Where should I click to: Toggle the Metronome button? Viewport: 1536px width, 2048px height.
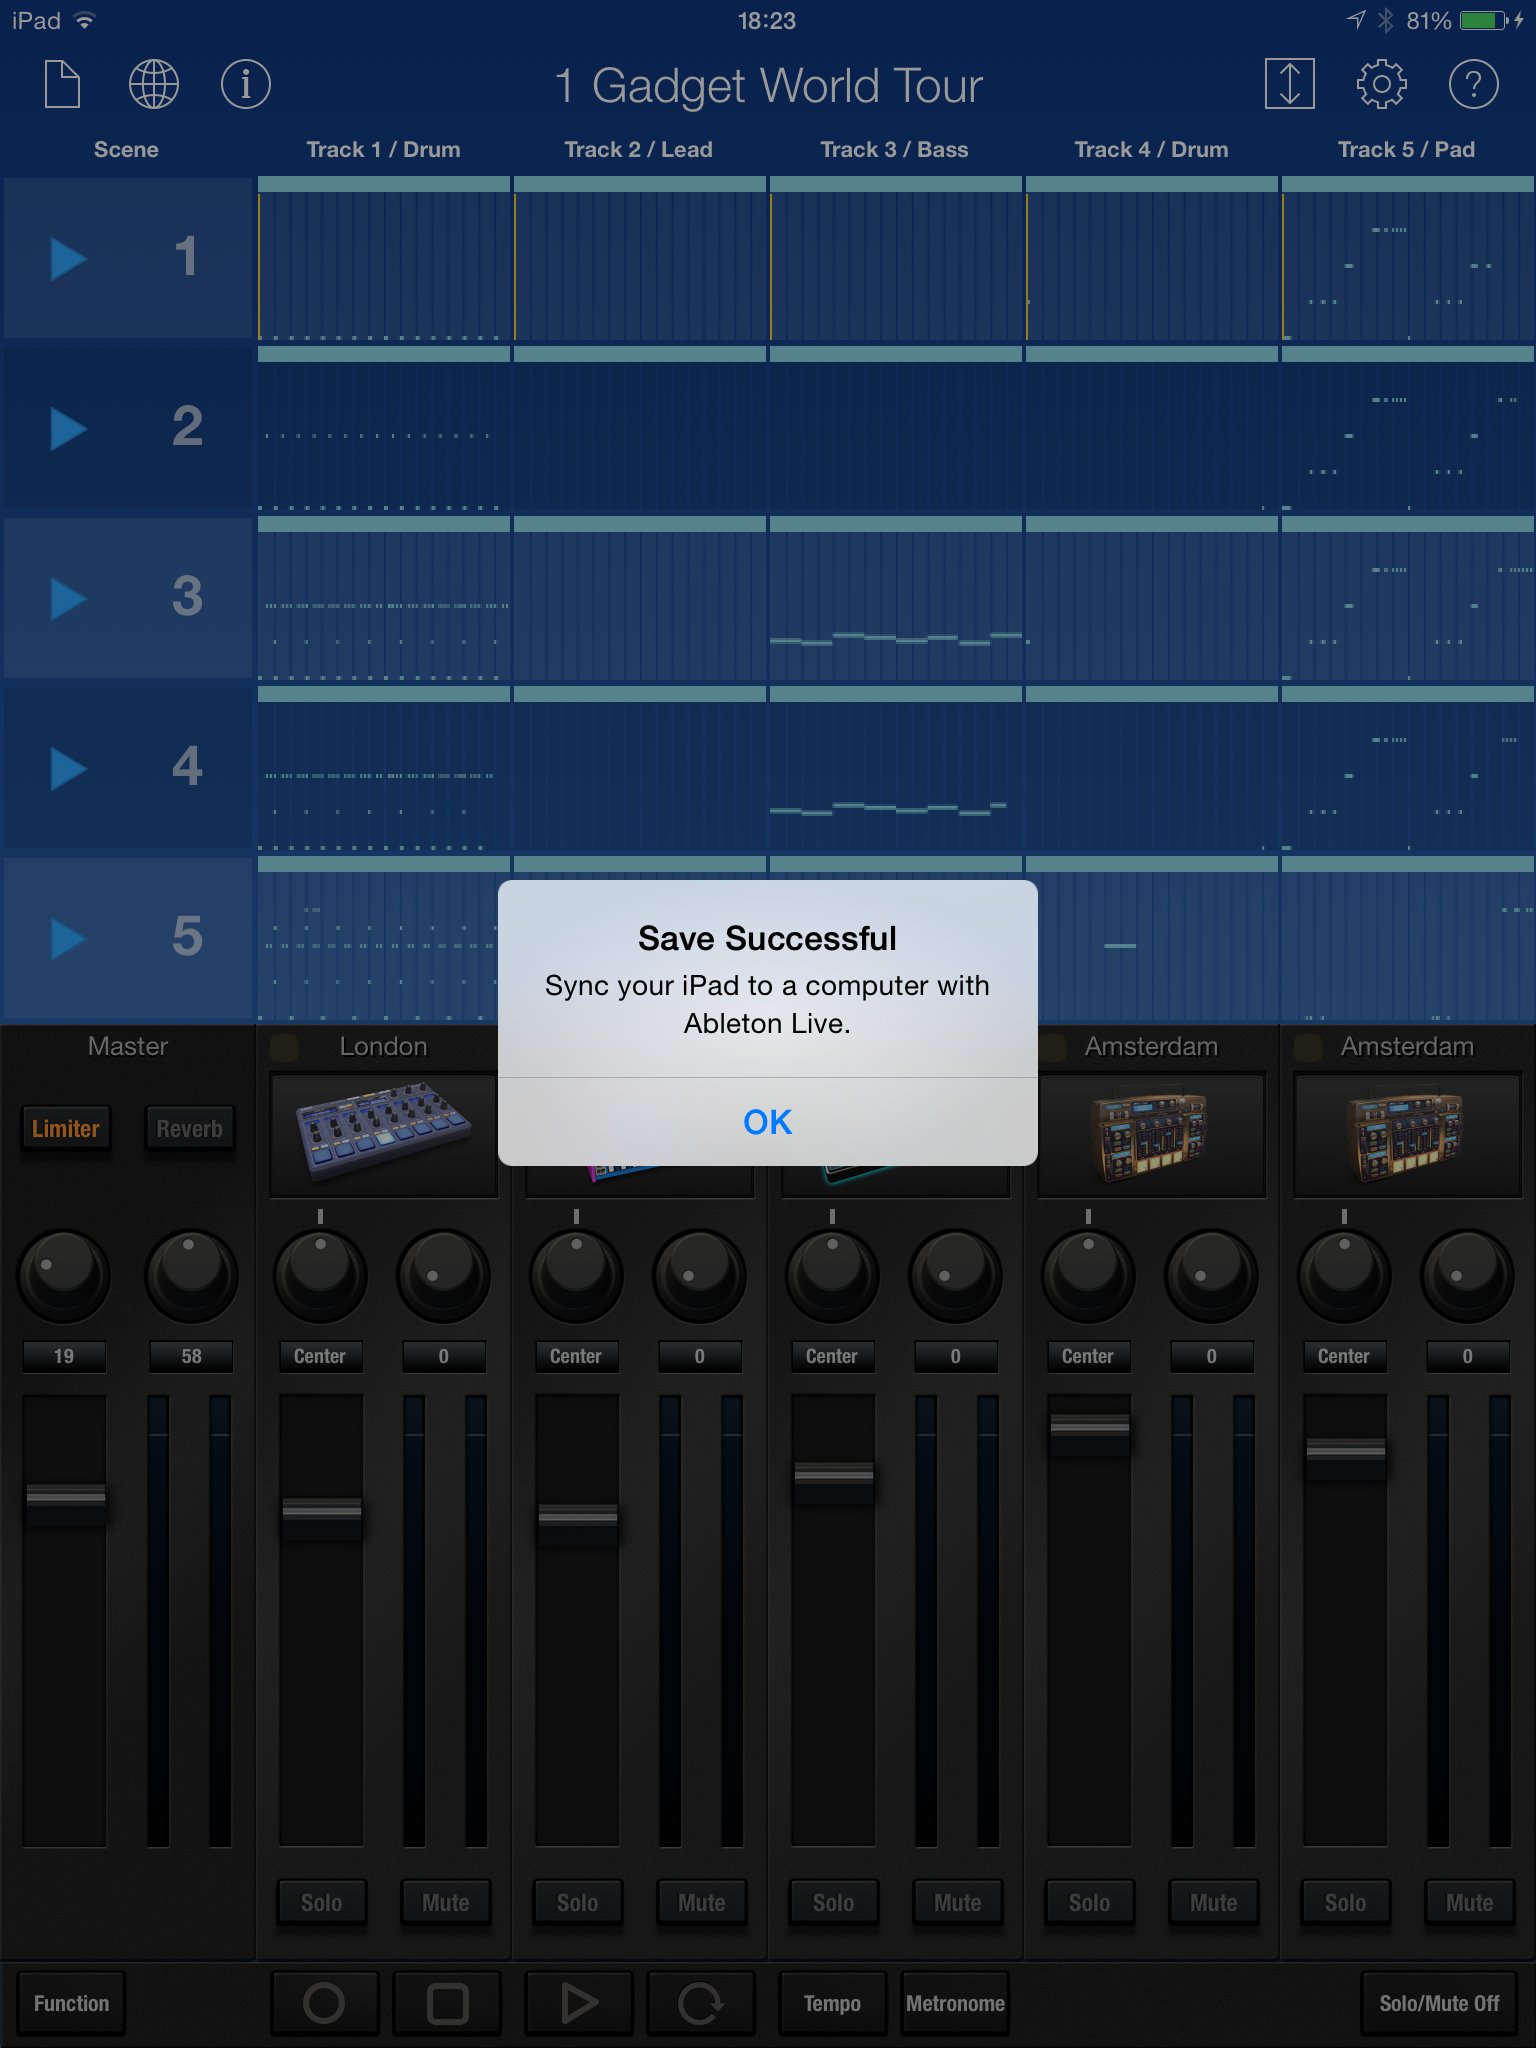pos(955,2003)
